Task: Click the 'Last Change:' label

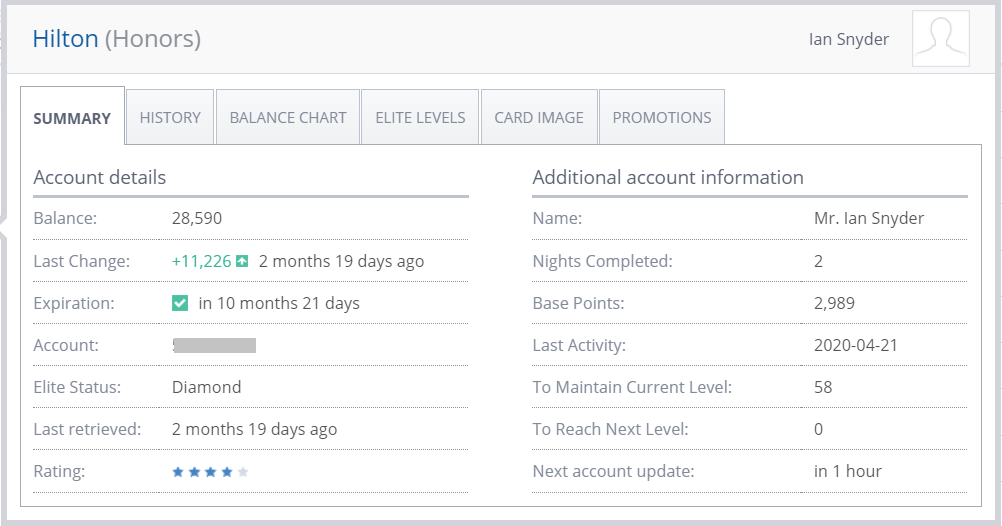Action: pos(81,261)
